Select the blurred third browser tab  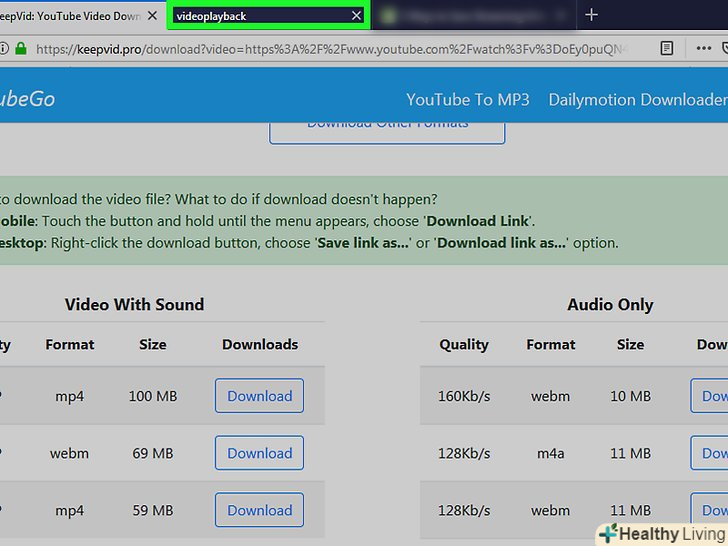(x=470, y=15)
